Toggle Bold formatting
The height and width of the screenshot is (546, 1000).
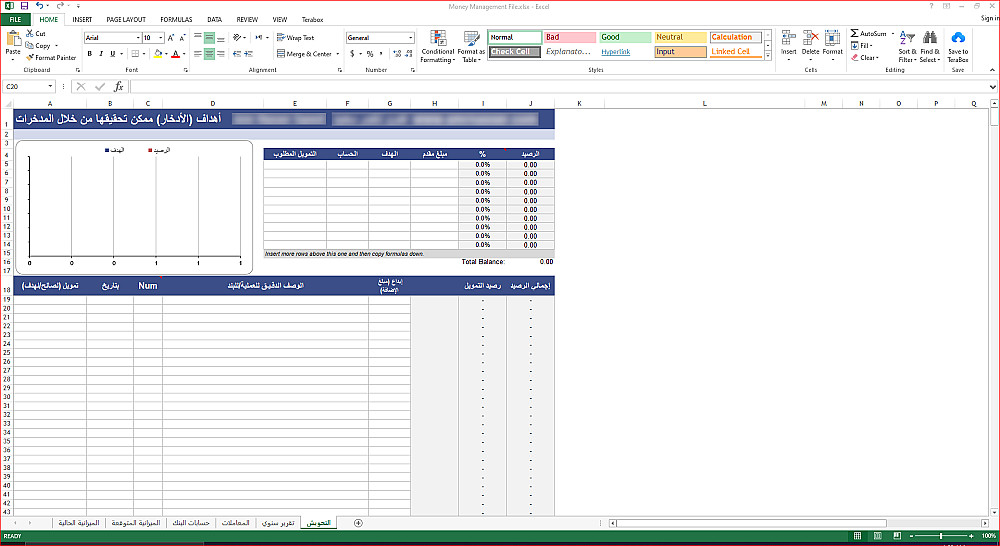[x=90, y=54]
